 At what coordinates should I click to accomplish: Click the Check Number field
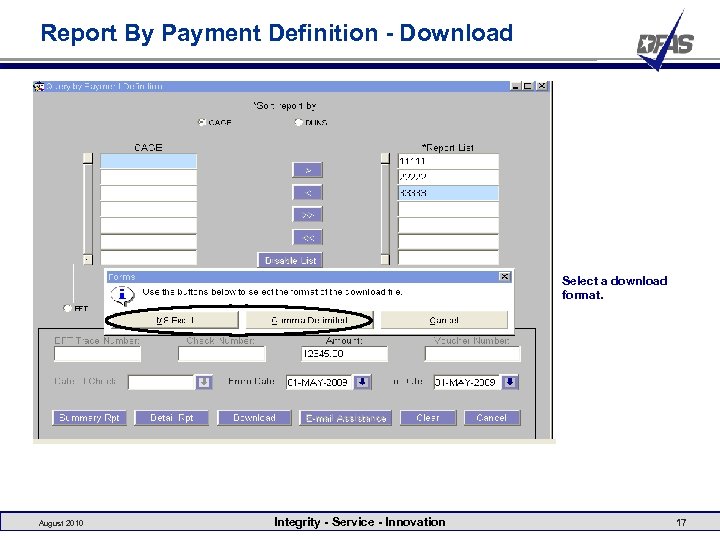point(222,354)
